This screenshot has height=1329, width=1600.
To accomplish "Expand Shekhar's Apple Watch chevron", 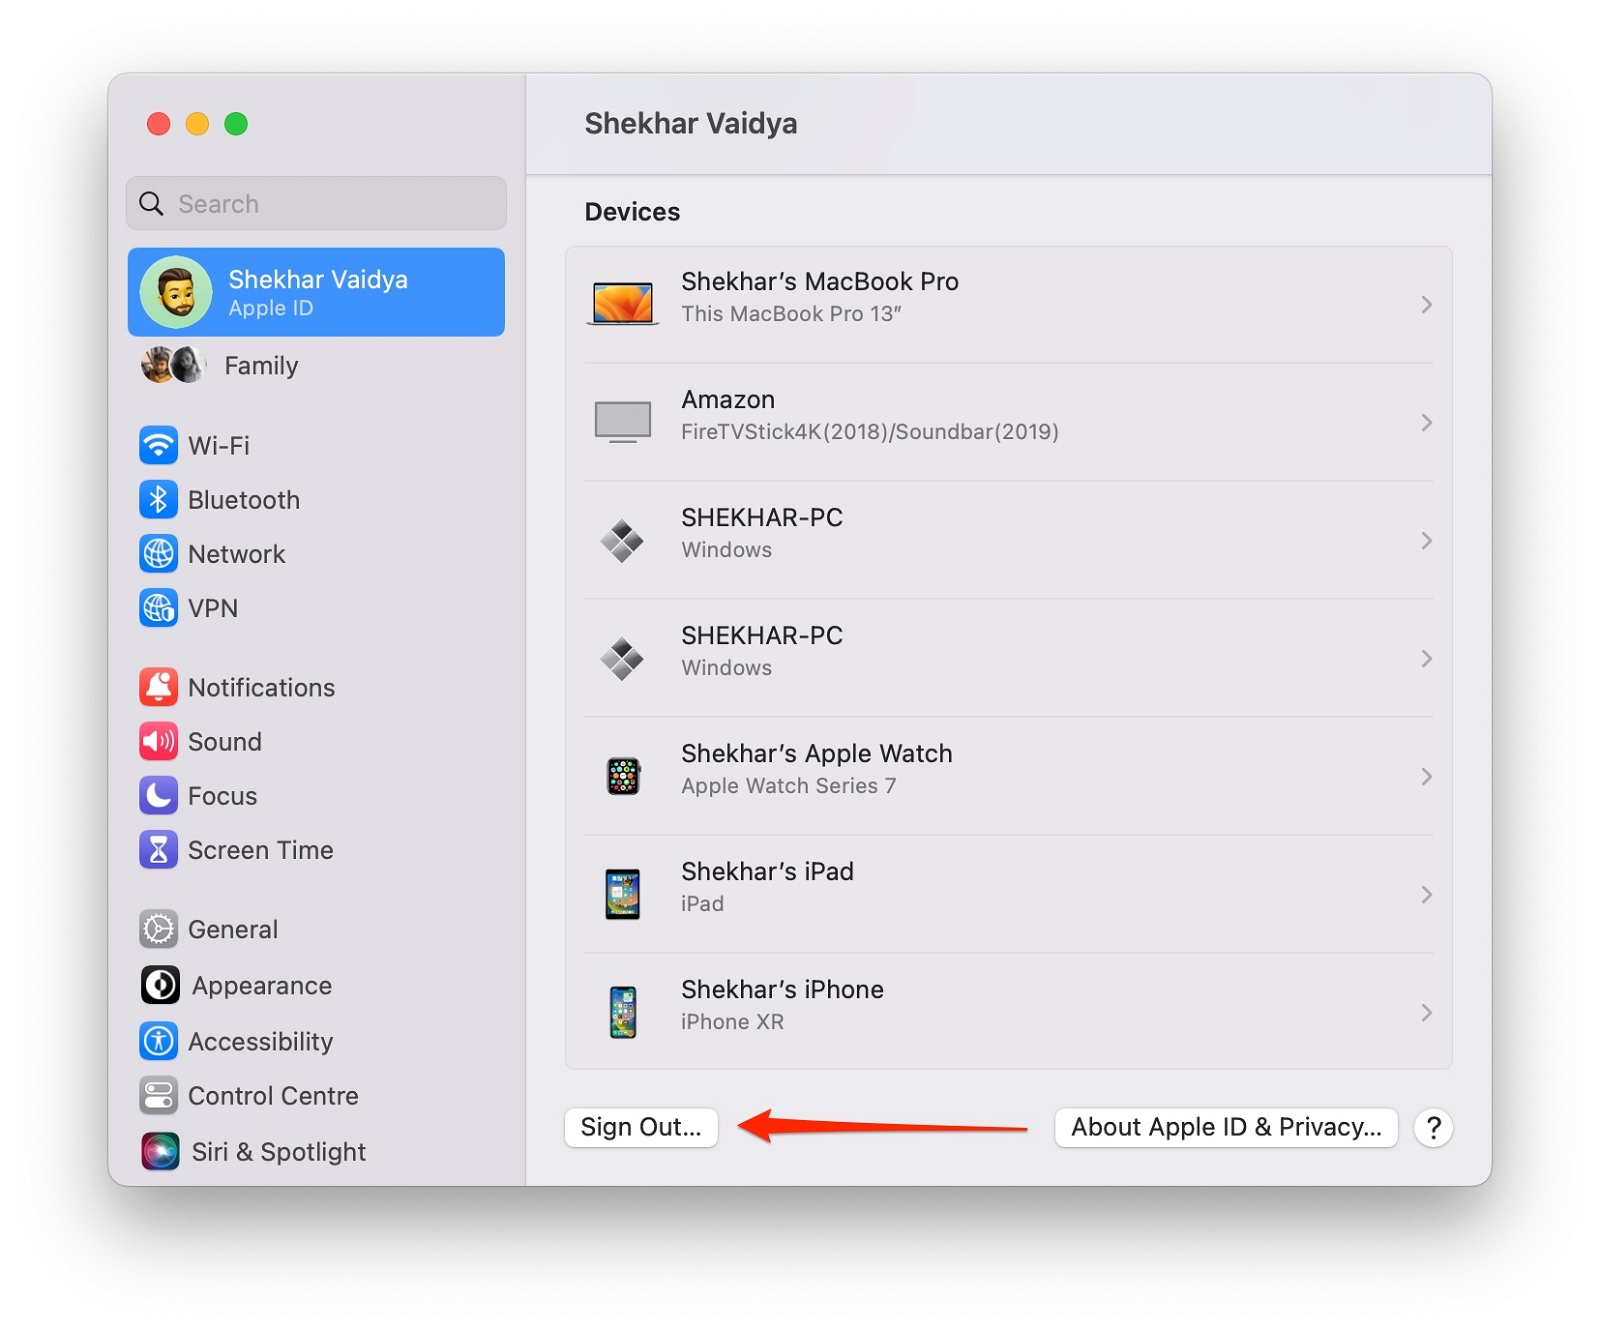I will click(1427, 776).
